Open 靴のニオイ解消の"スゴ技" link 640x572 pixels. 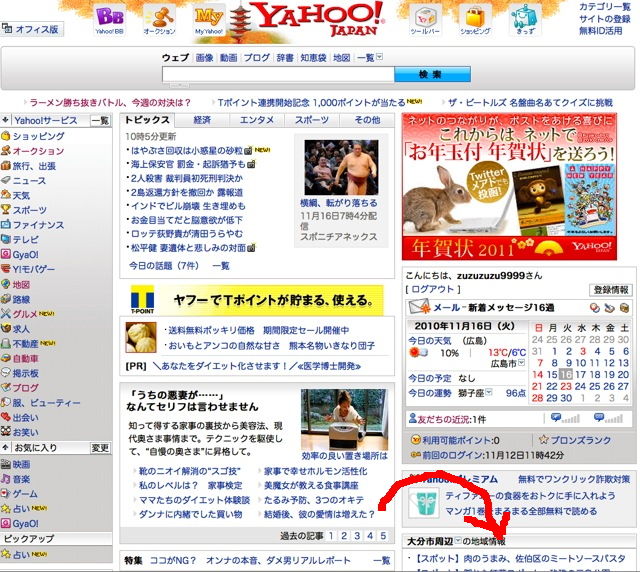point(190,471)
